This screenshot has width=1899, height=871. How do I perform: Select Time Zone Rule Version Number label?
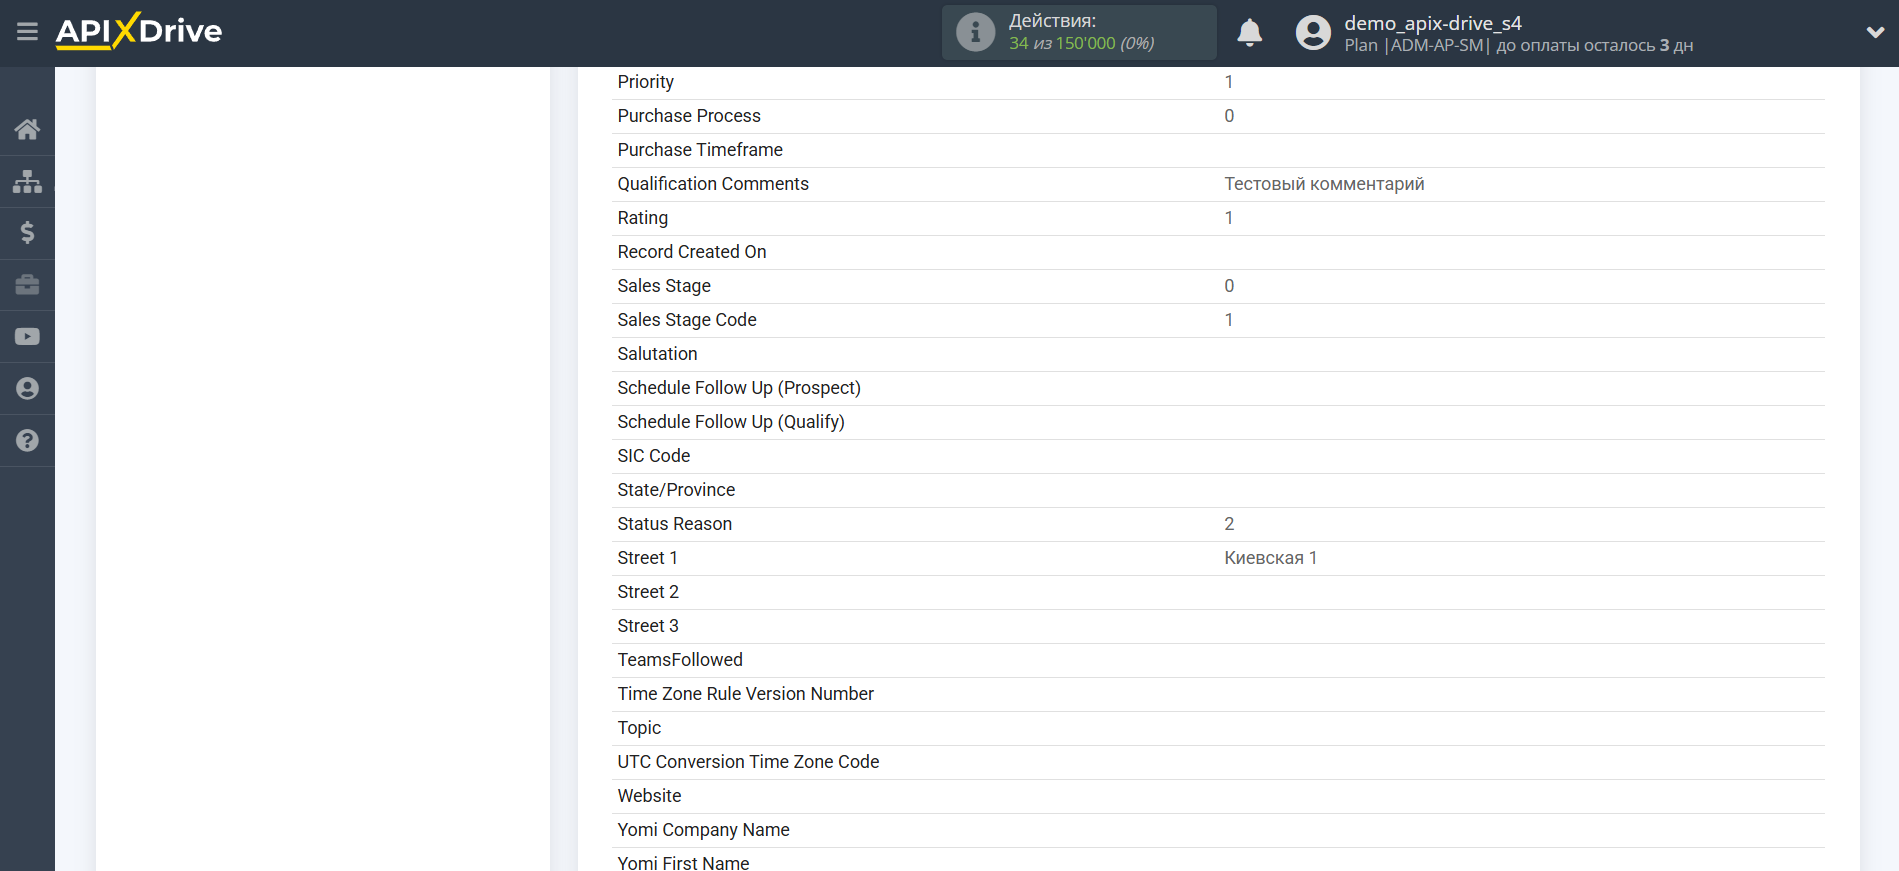point(745,694)
